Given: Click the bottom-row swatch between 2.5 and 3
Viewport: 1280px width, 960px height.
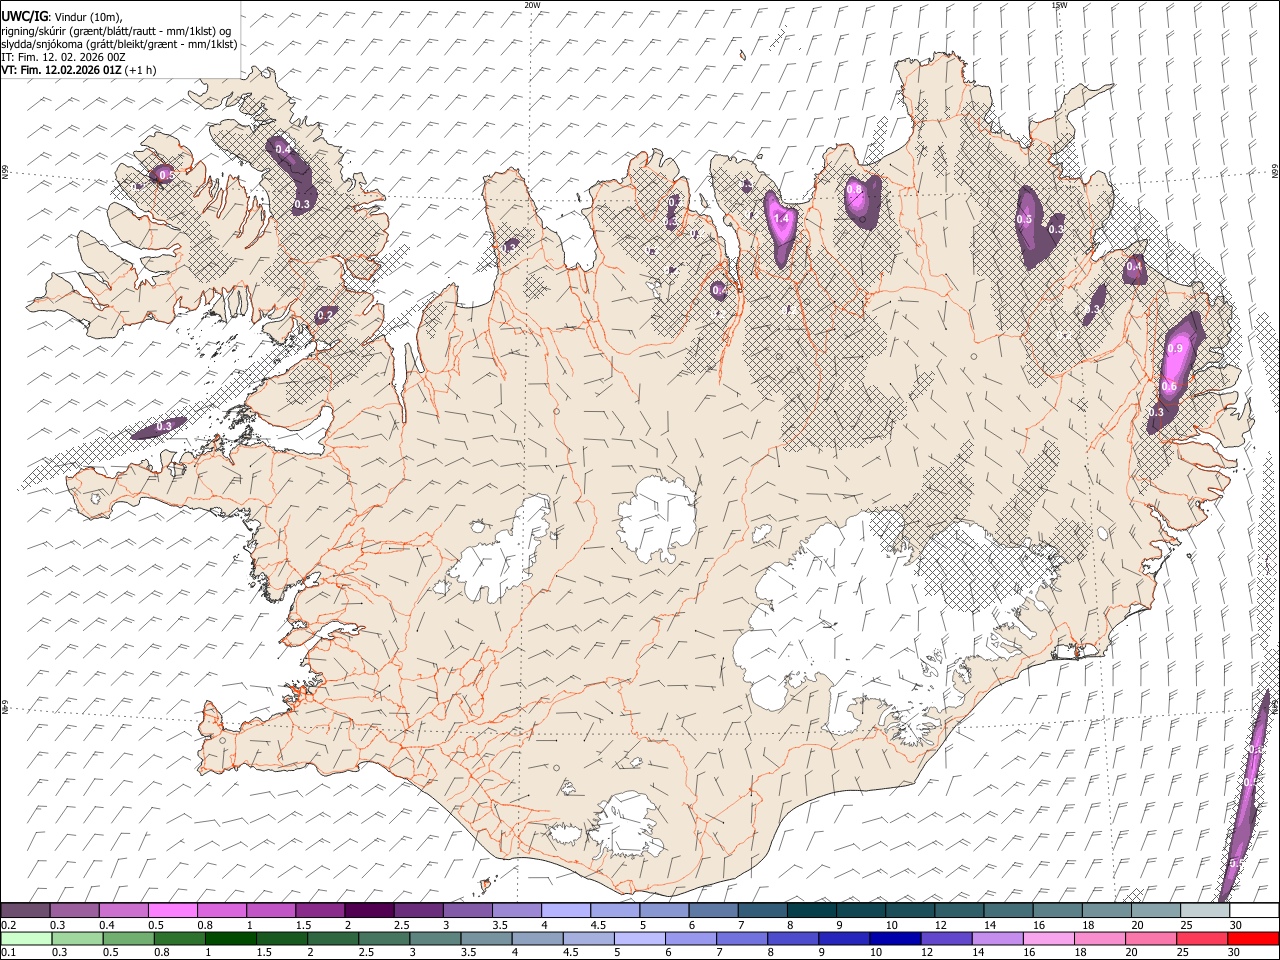Looking at the screenshot, I should (384, 939).
